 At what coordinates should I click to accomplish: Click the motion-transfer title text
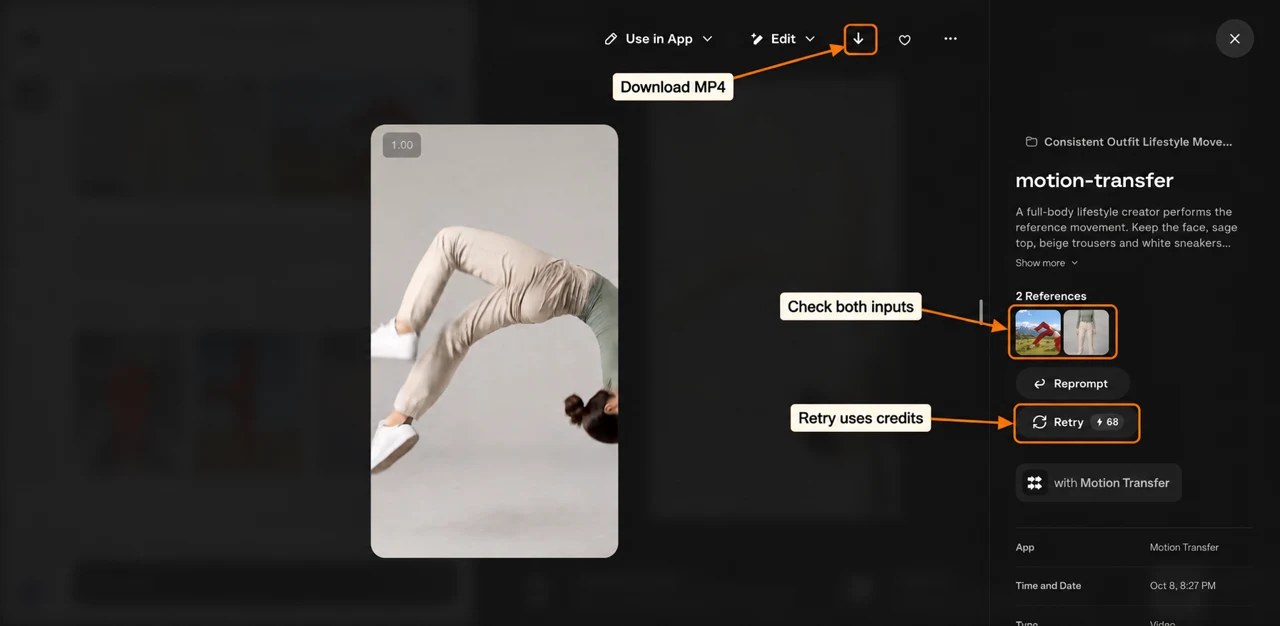1094,181
